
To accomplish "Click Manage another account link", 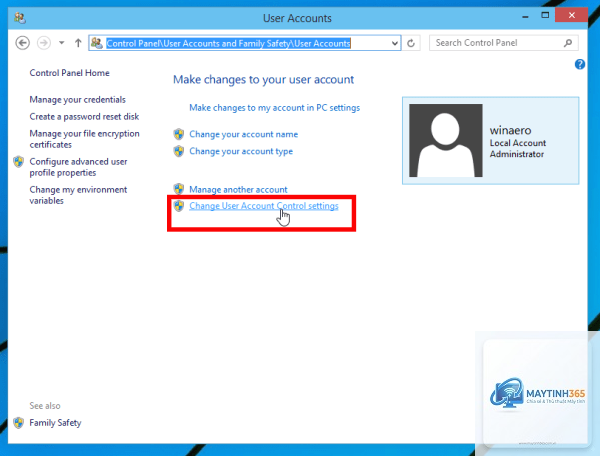I will 238,189.
